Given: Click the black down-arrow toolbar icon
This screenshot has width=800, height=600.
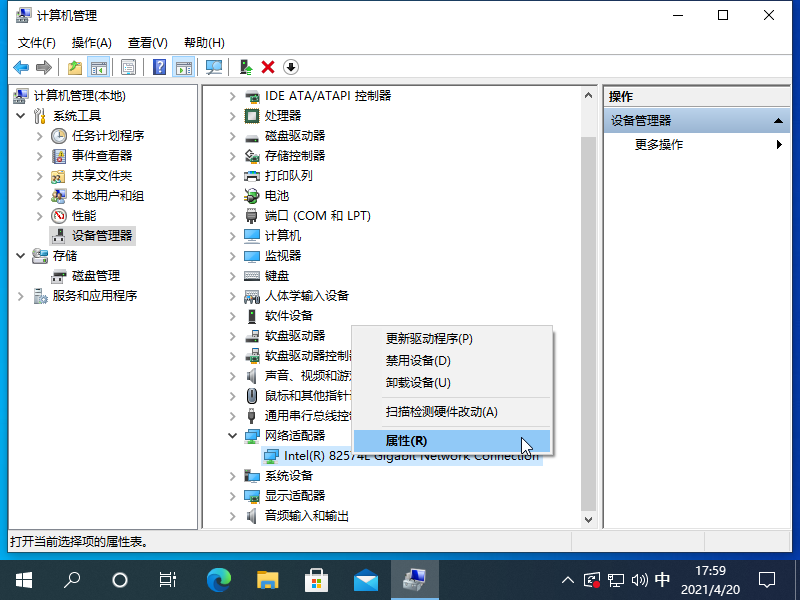Looking at the screenshot, I should [x=291, y=67].
